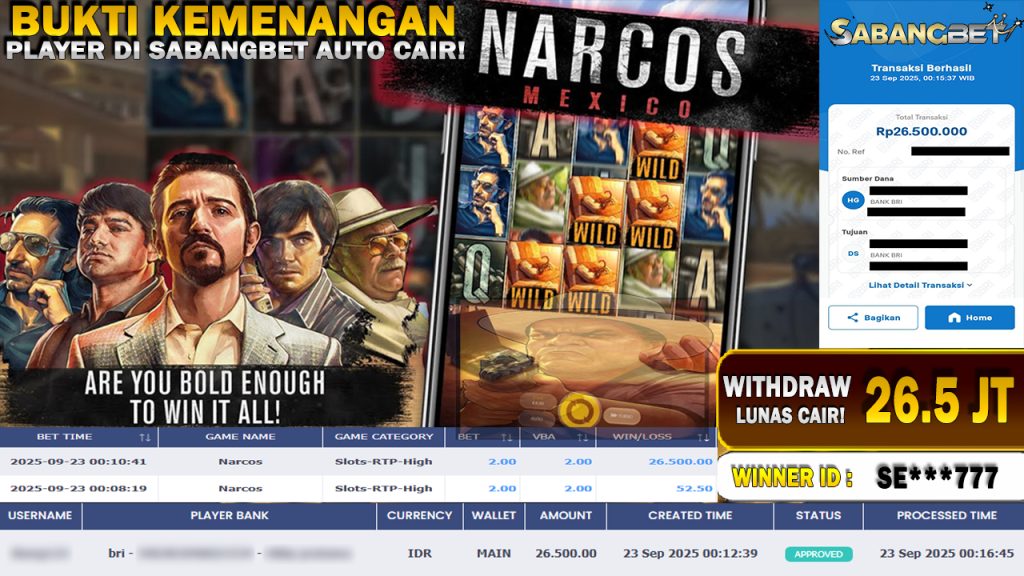1024x576 pixels.
Task: Select the HG source avatar
Action: point(853,200)
